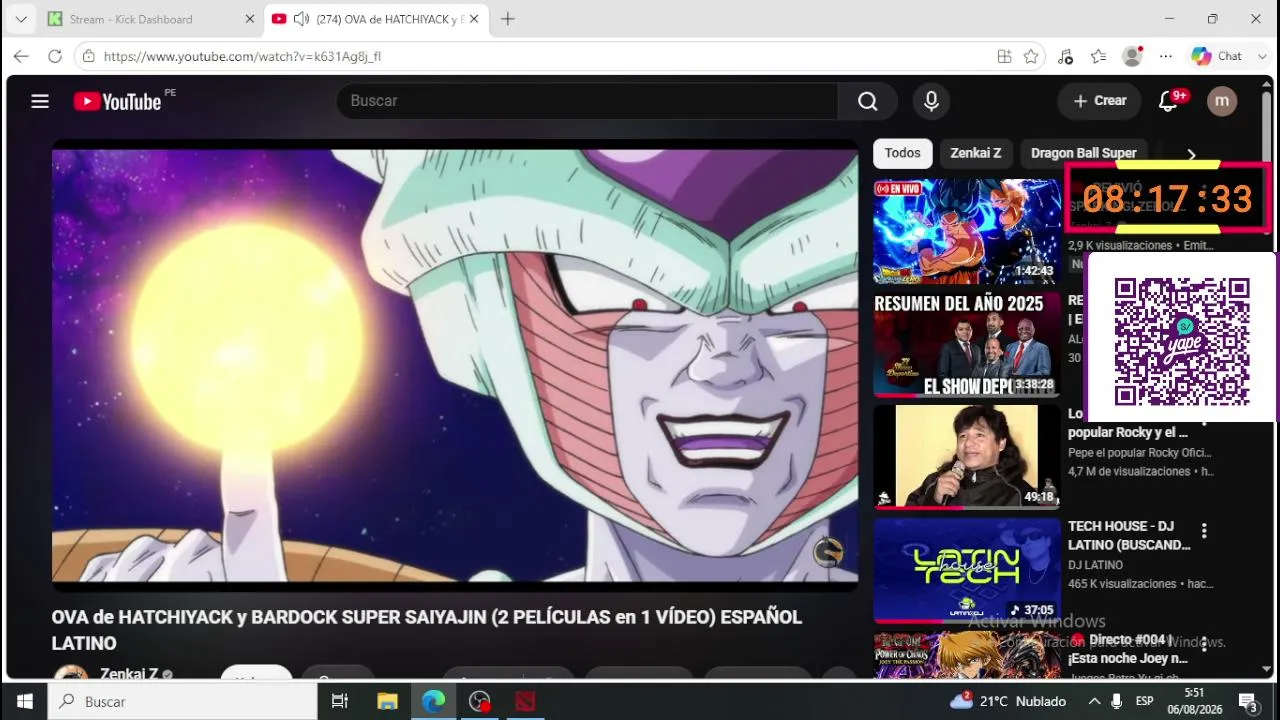
Task: Open File Explorer from the taskbar
Action: tap(387, 701)
